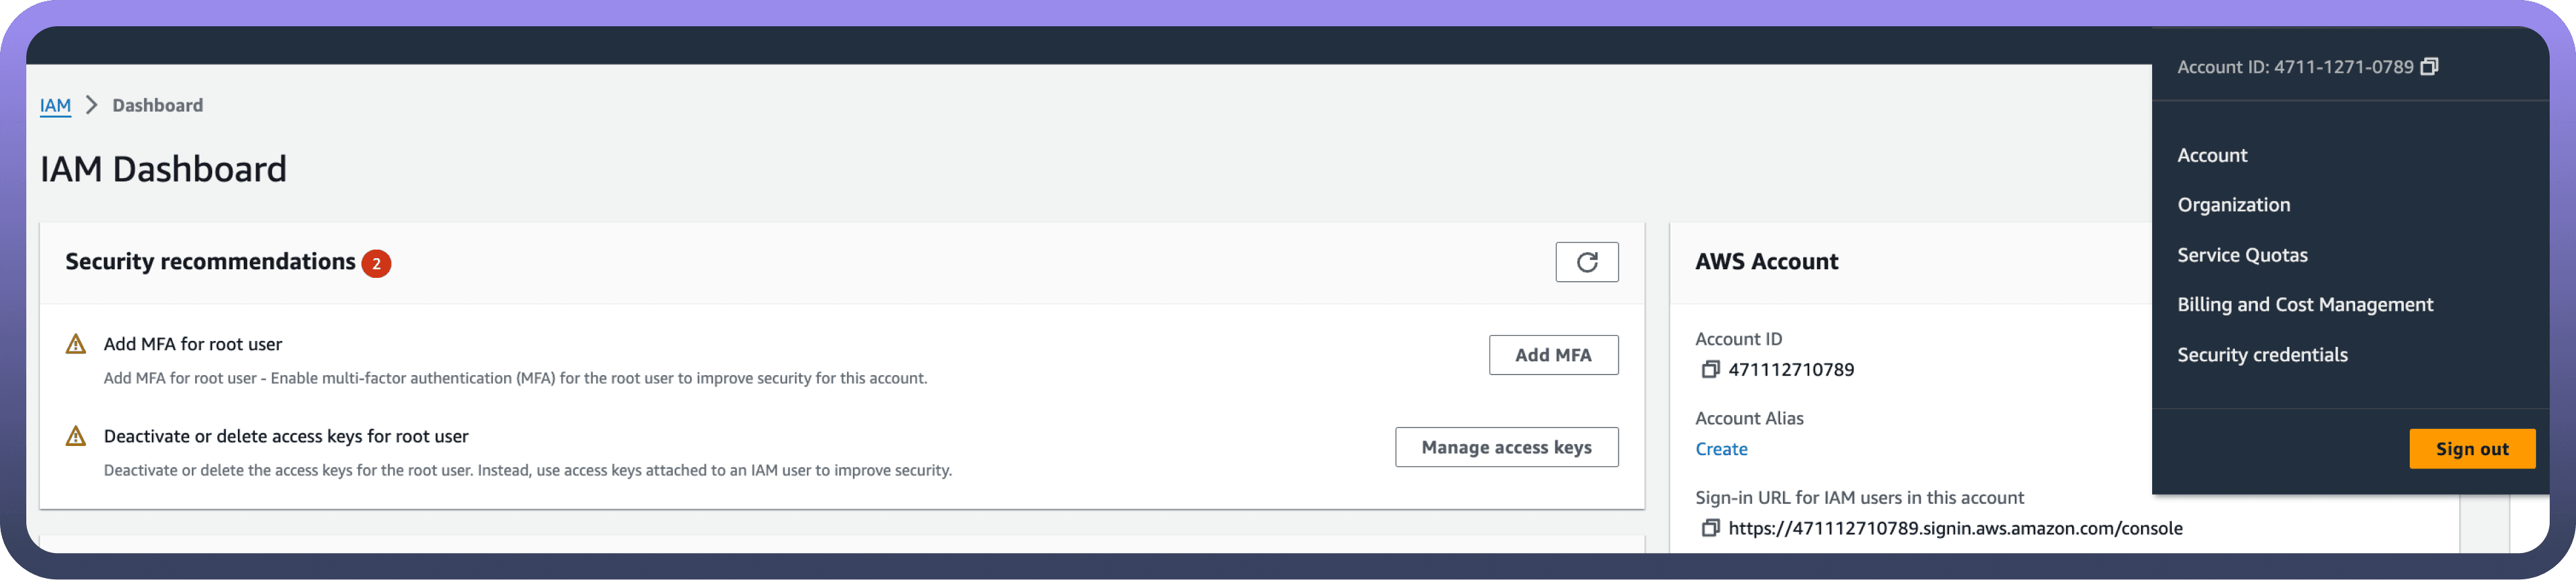Create an account alias link
2576x580 pixels.
pyautogui.click(x=1721, y=449)
